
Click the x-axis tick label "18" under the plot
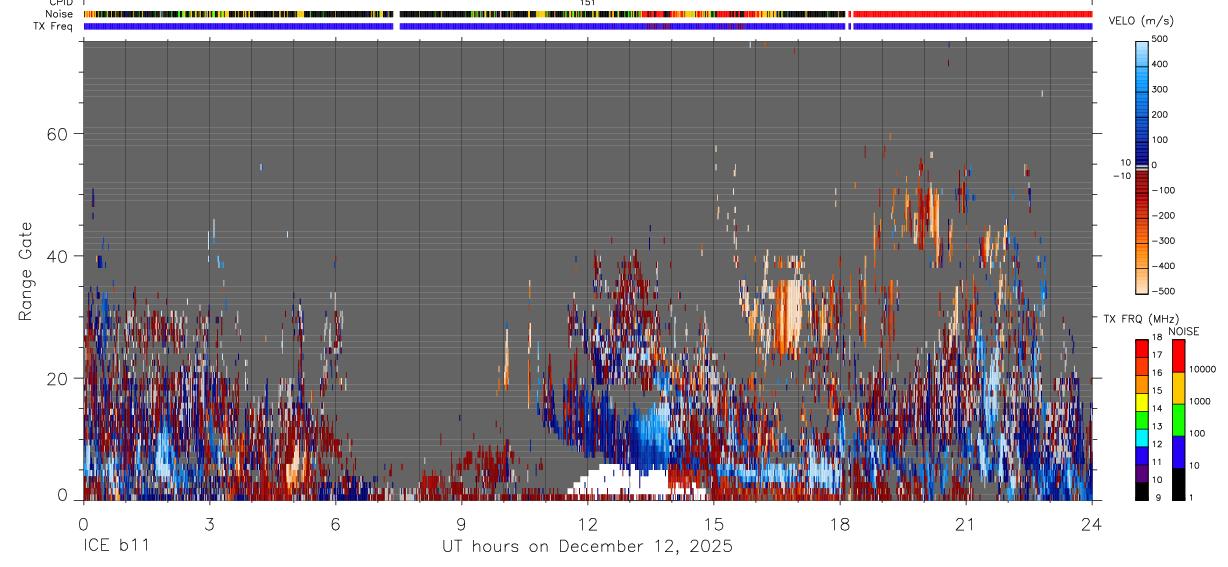pos(840,524)
